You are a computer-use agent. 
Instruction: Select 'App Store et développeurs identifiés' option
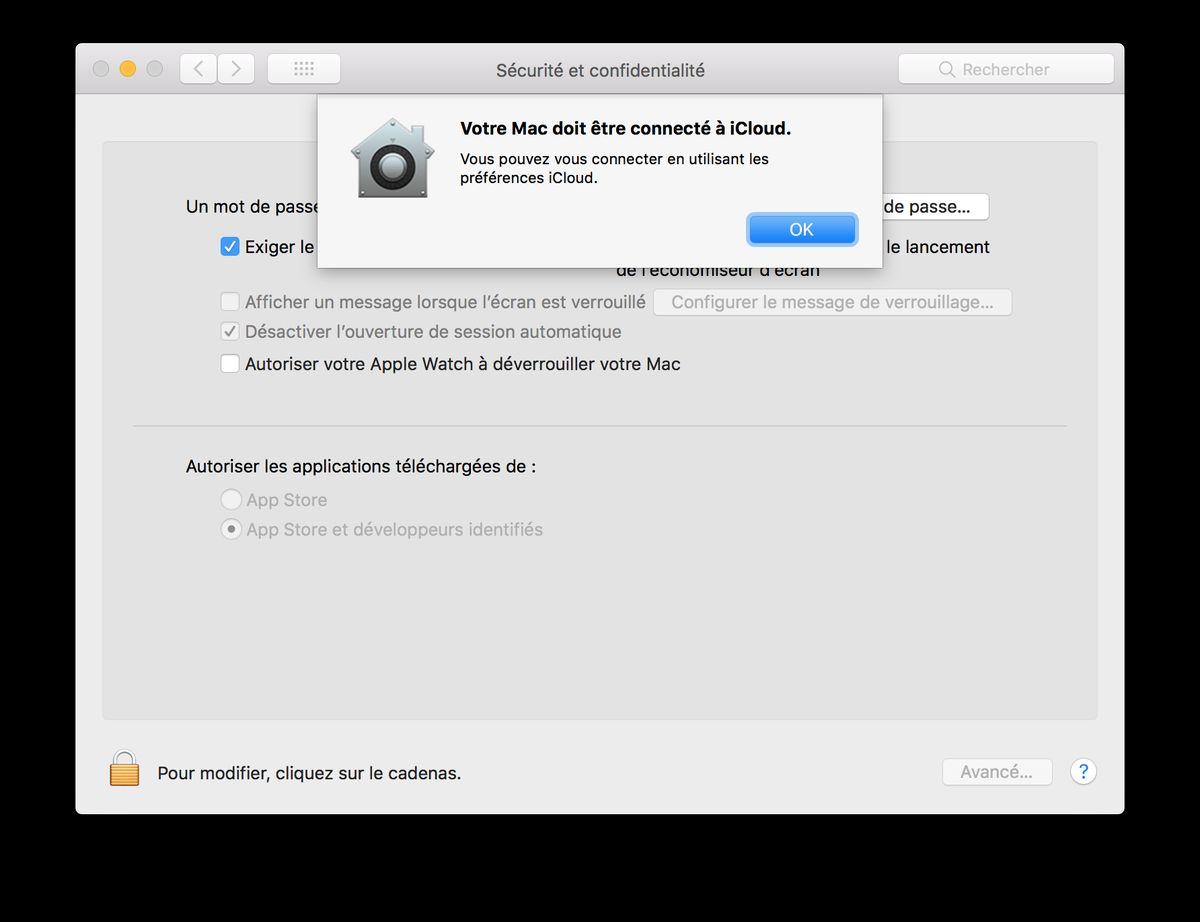(x=231, y=530)
